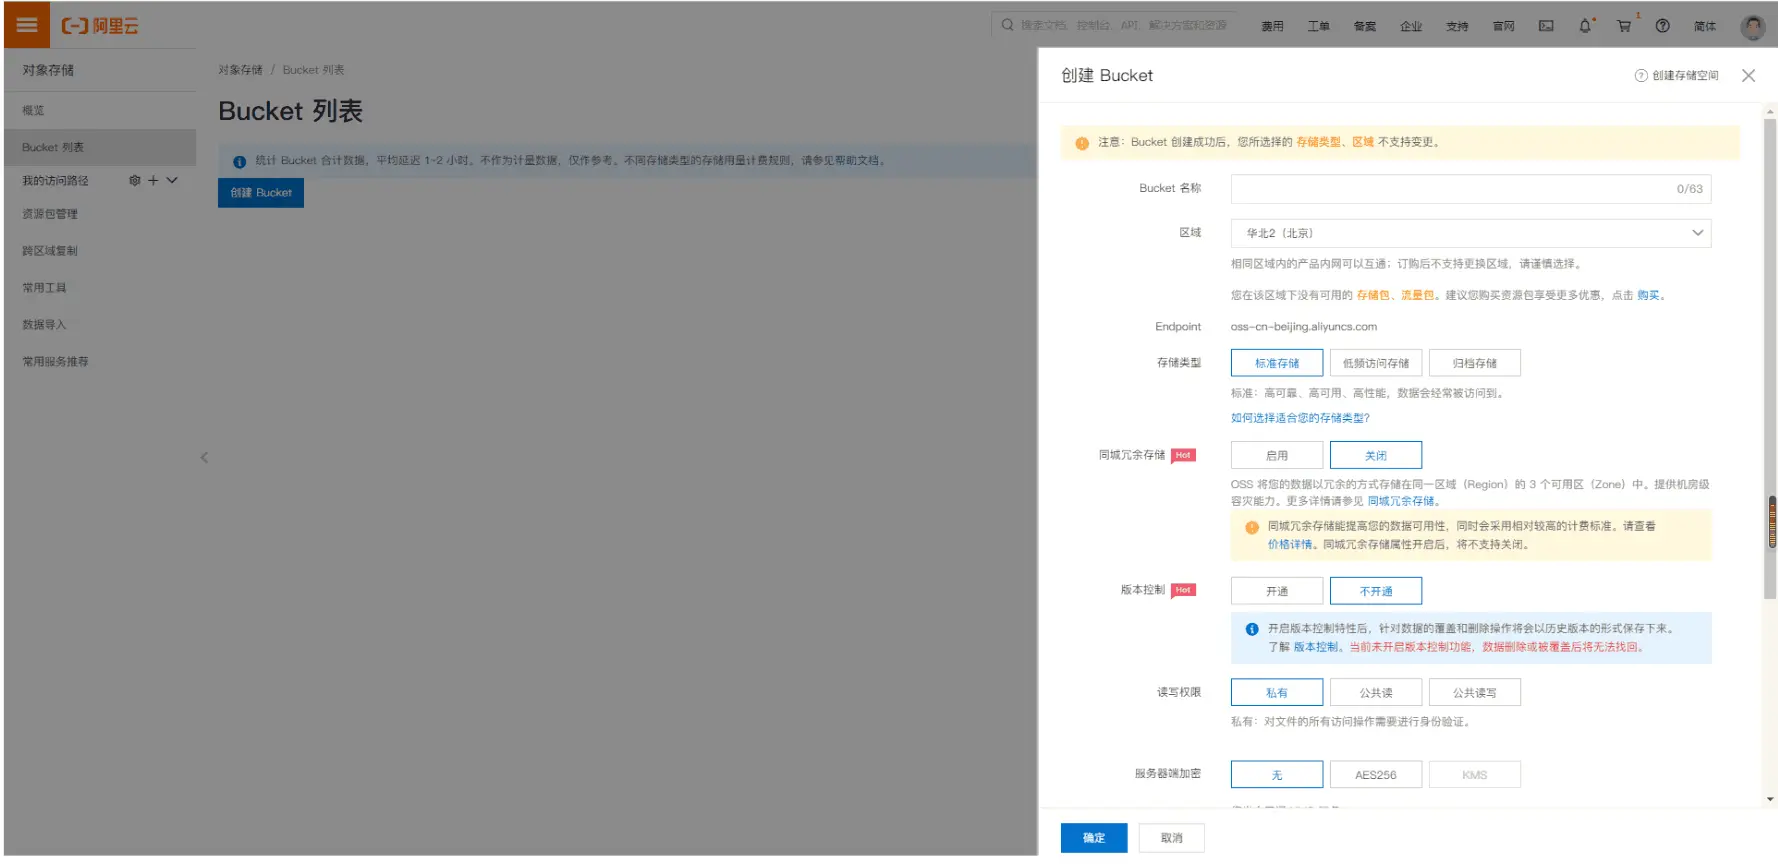1778x867 pixels.
Task: Collapse the left sidebar with arrow handle
Action: 204,458
